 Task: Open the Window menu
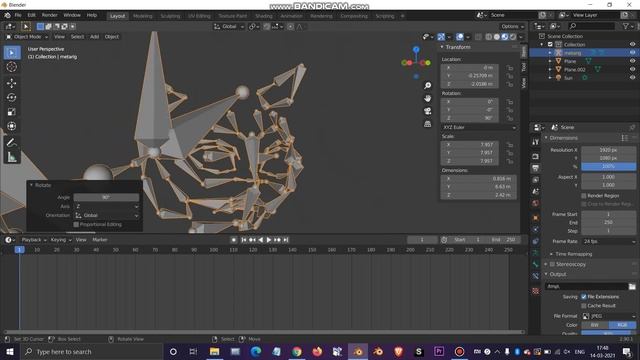[x=72, y=15]
